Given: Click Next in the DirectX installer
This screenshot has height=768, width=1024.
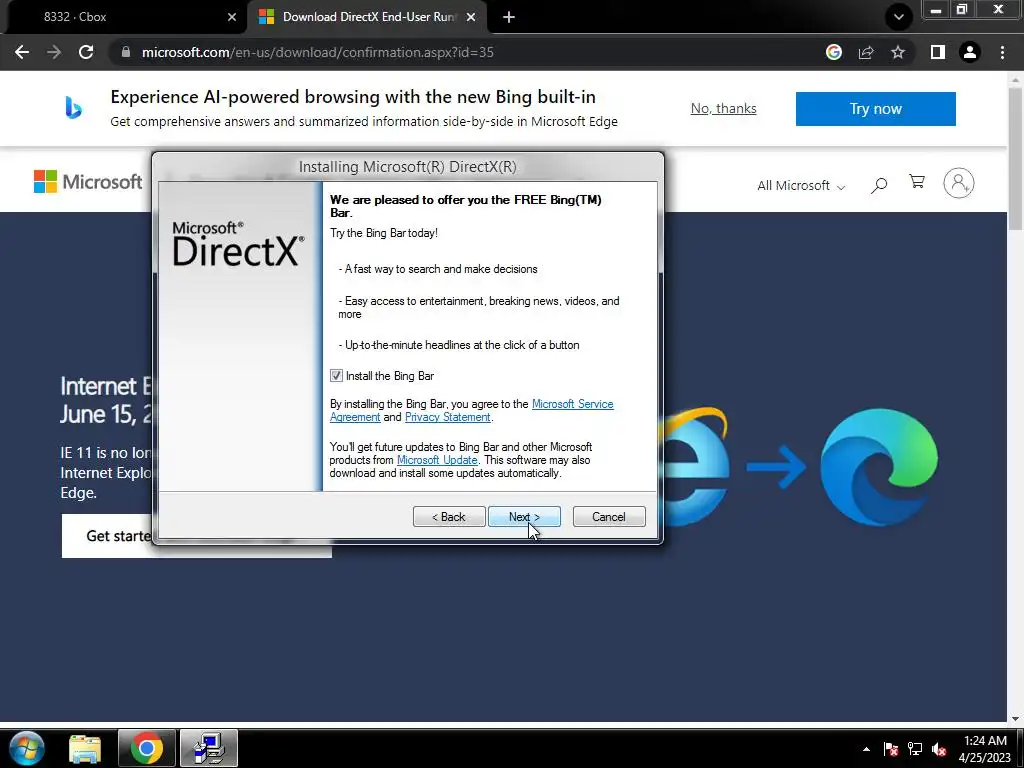Looking at the screenshot, I should tap(524, 517).
